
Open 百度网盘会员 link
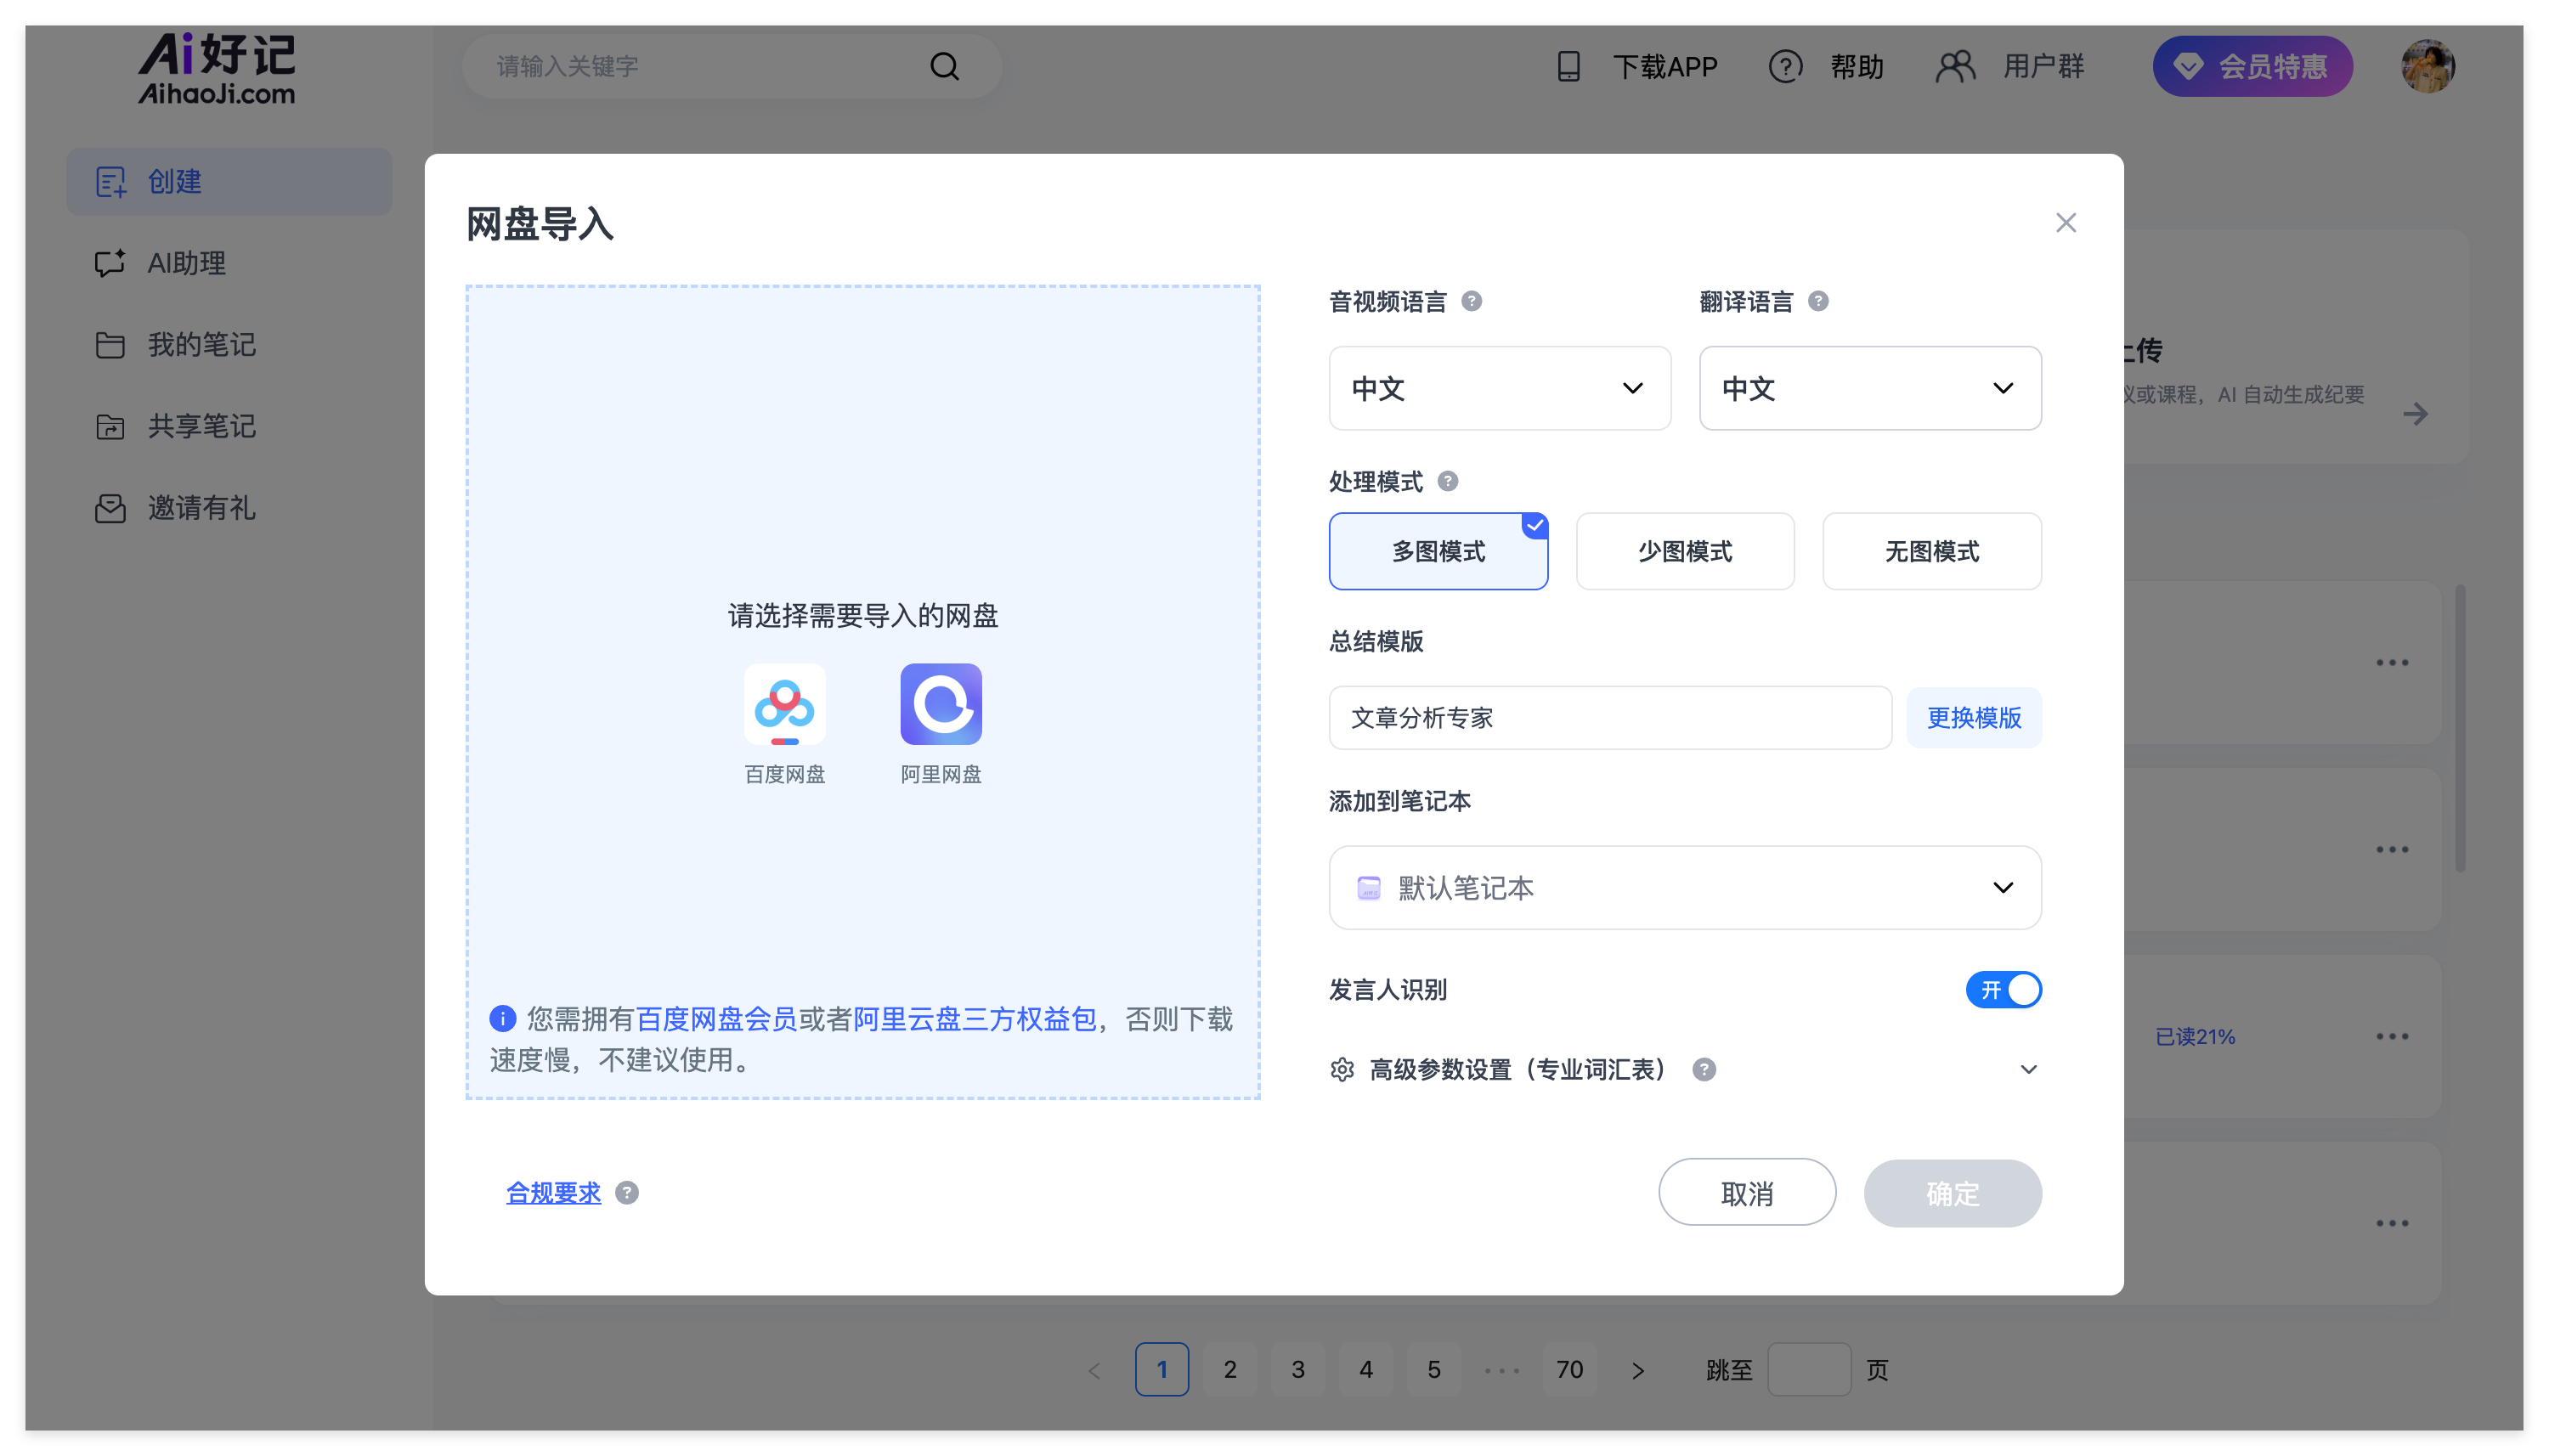click(716, 1018)
